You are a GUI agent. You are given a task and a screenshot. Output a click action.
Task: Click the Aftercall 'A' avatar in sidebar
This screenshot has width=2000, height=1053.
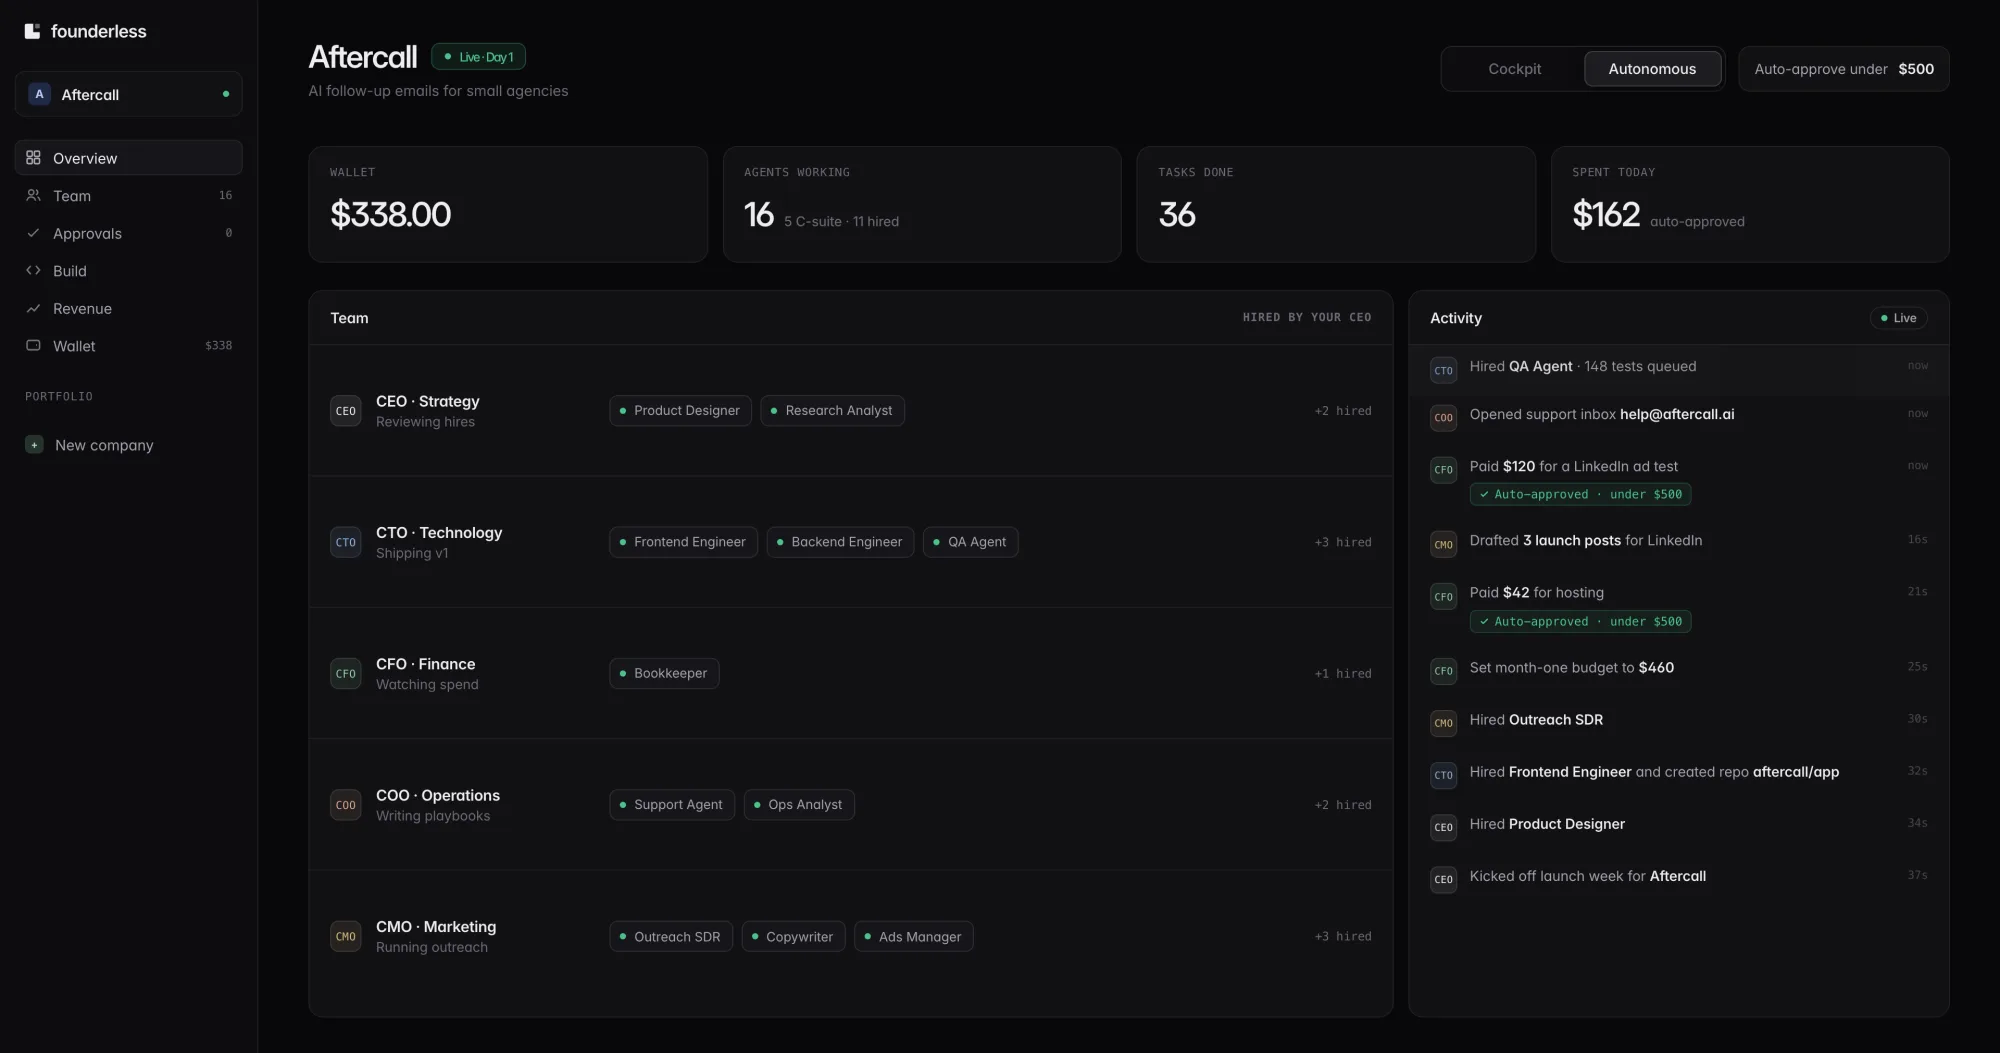click(x=39, y=94)
